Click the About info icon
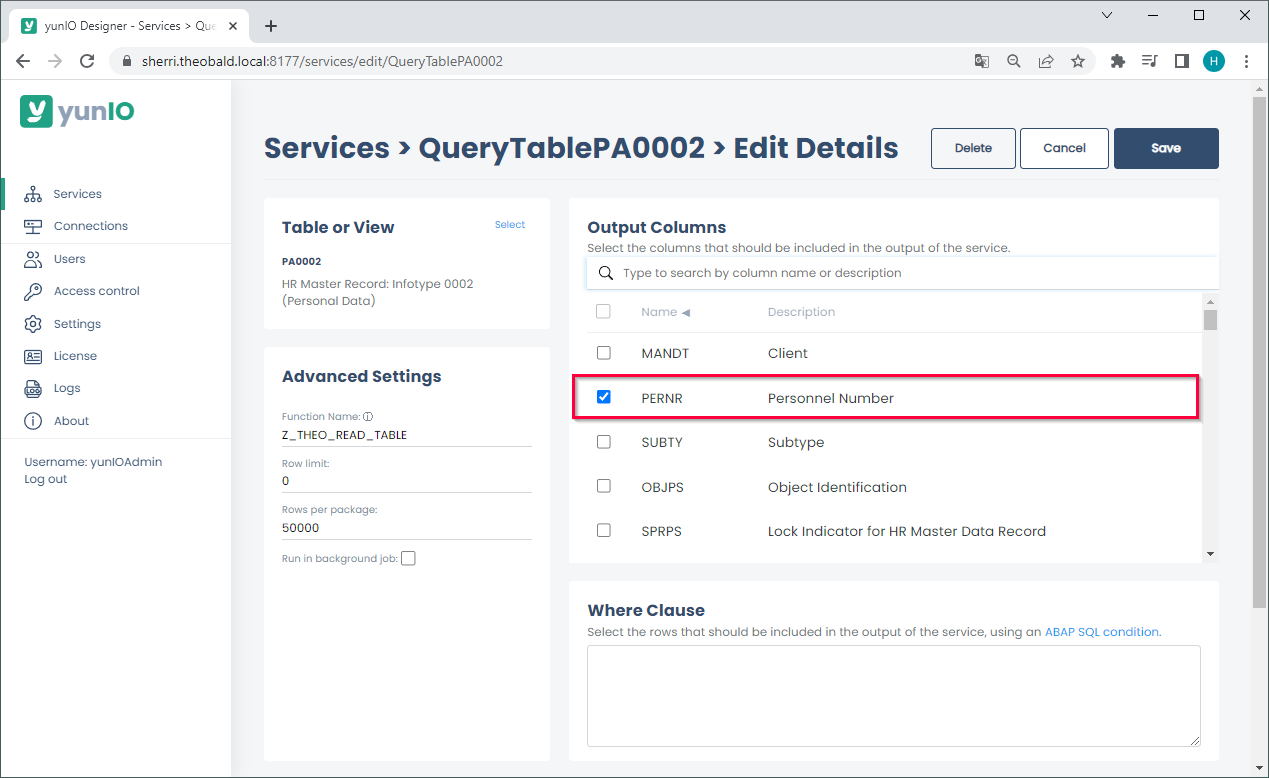 pos(33,421)
